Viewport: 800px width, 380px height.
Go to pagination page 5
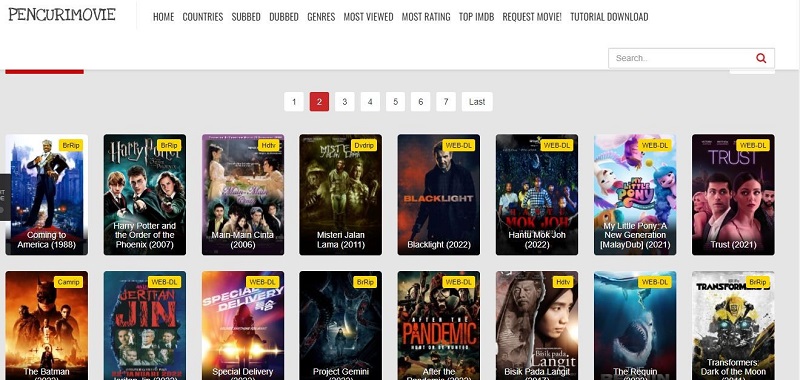(x=395, y=102)
